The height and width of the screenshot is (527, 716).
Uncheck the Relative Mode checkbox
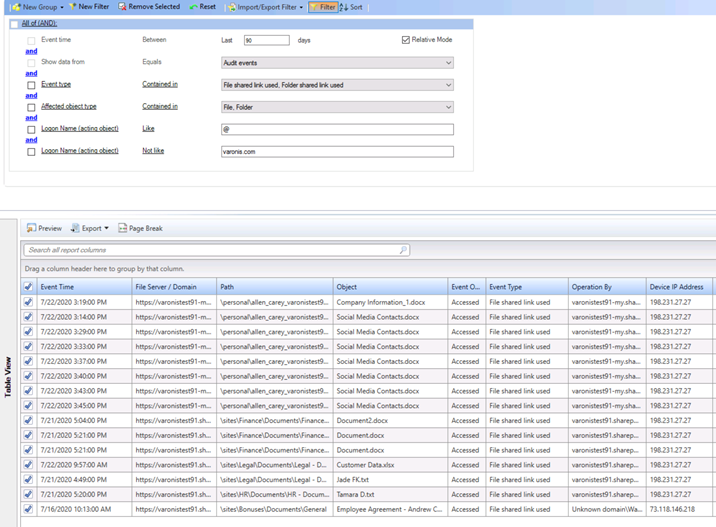pos(406,40)
